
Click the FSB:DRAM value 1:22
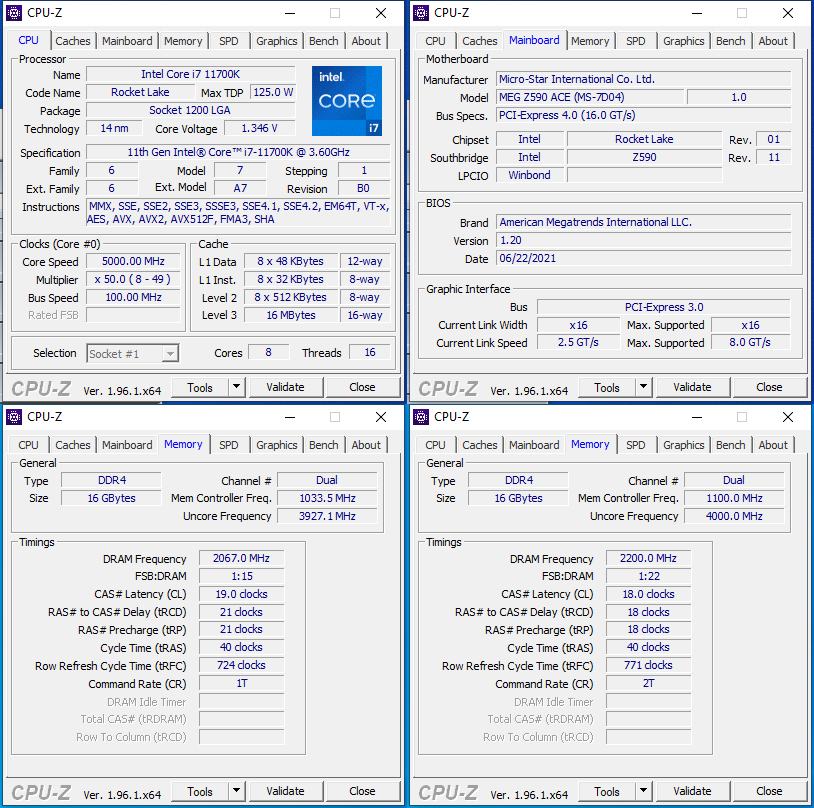tap(648, 576)
